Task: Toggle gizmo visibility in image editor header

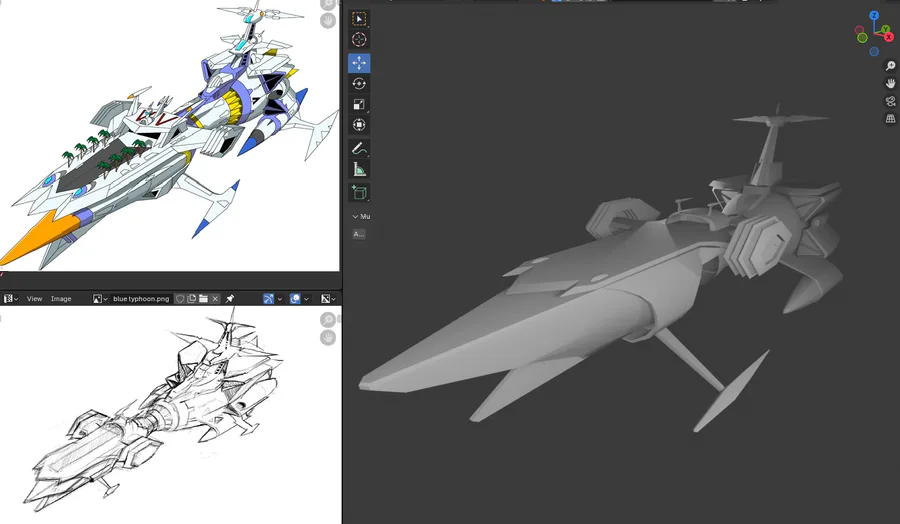Action: click(268, 298)
